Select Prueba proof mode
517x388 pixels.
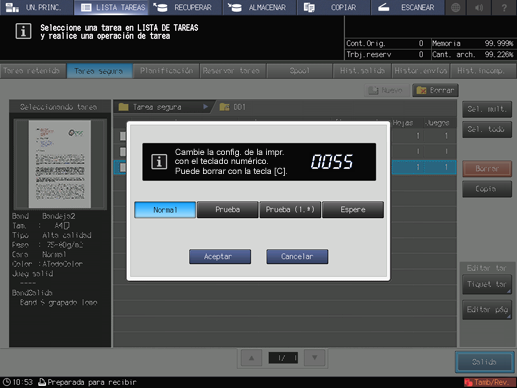click(x=228, y=210)
